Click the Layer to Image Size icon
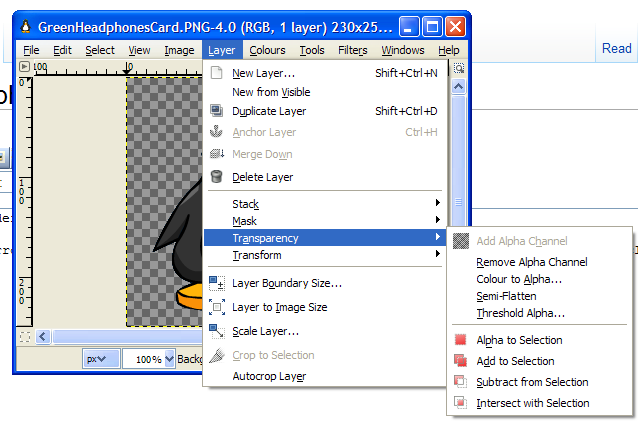The image size is (638, 428). coord(217,307)
